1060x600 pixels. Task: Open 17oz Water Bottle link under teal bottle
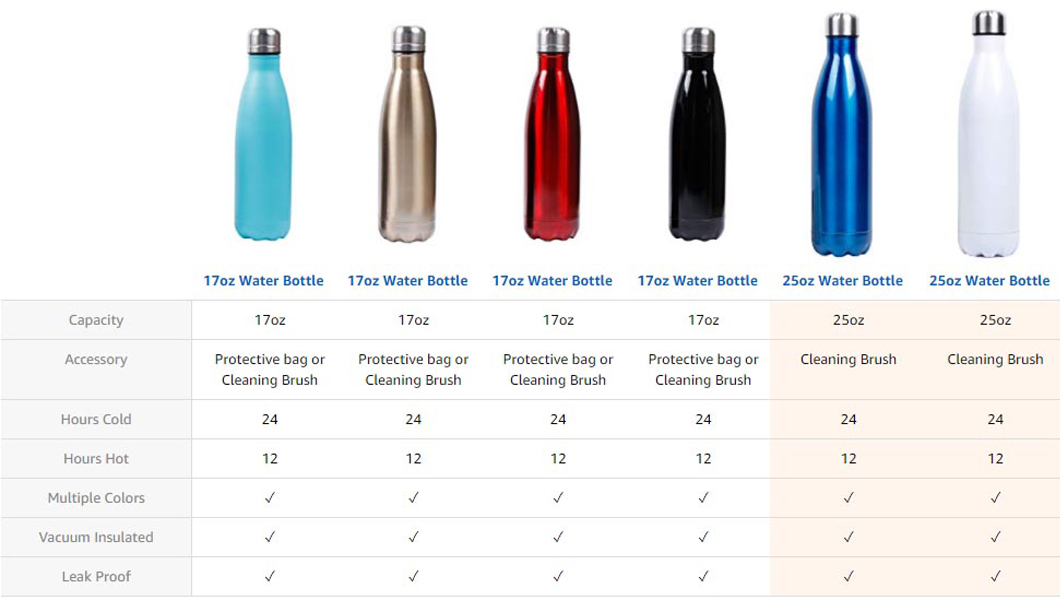[x=264, y=280]
